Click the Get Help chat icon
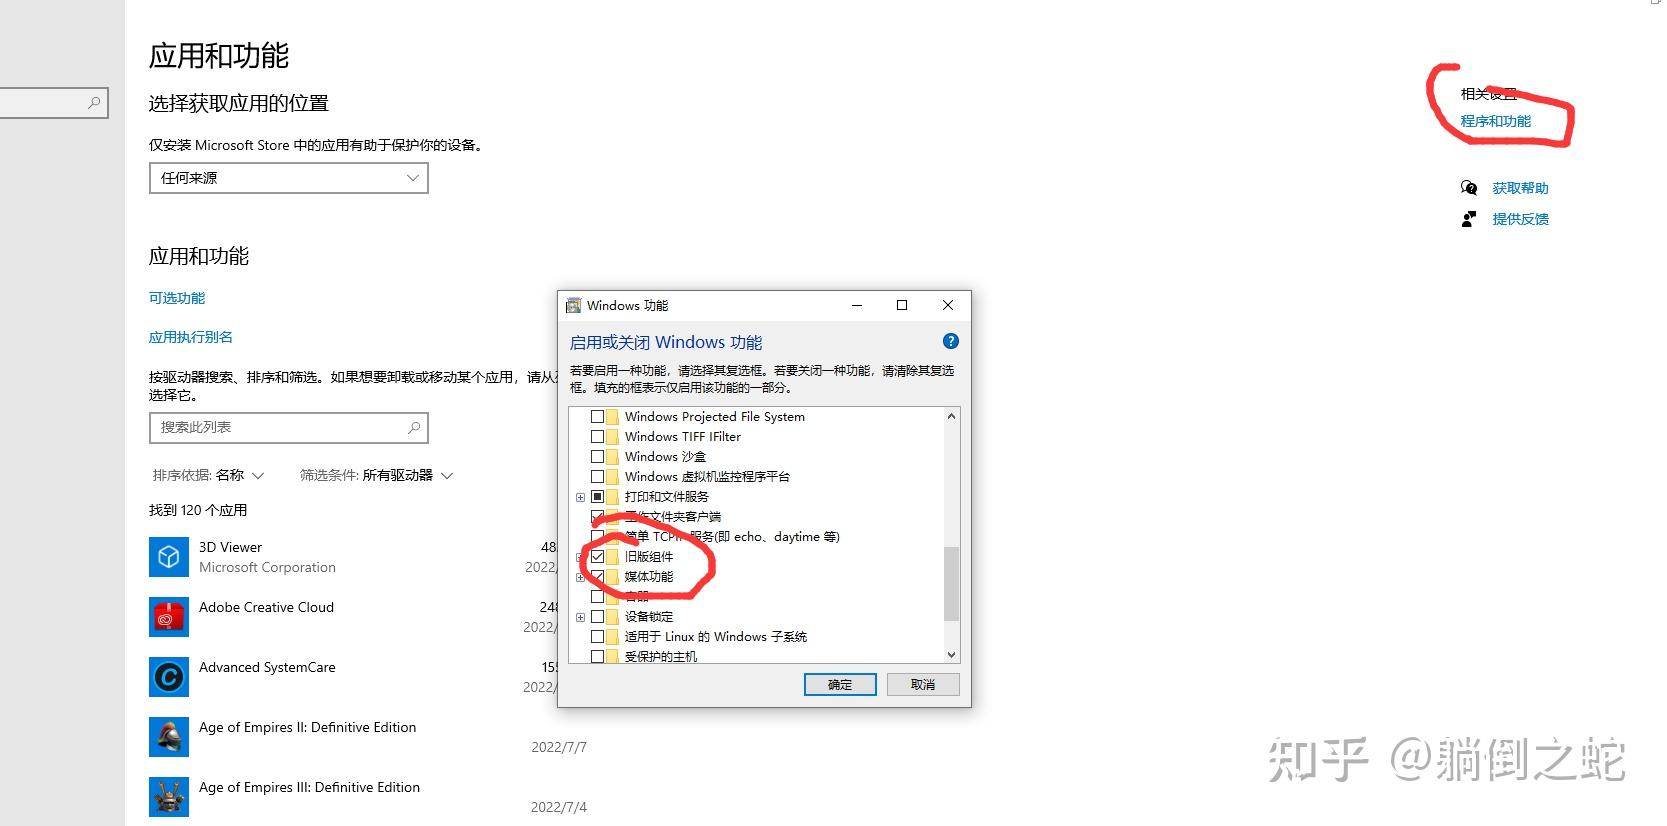Screen dimensions: 1667x826 1469,188
